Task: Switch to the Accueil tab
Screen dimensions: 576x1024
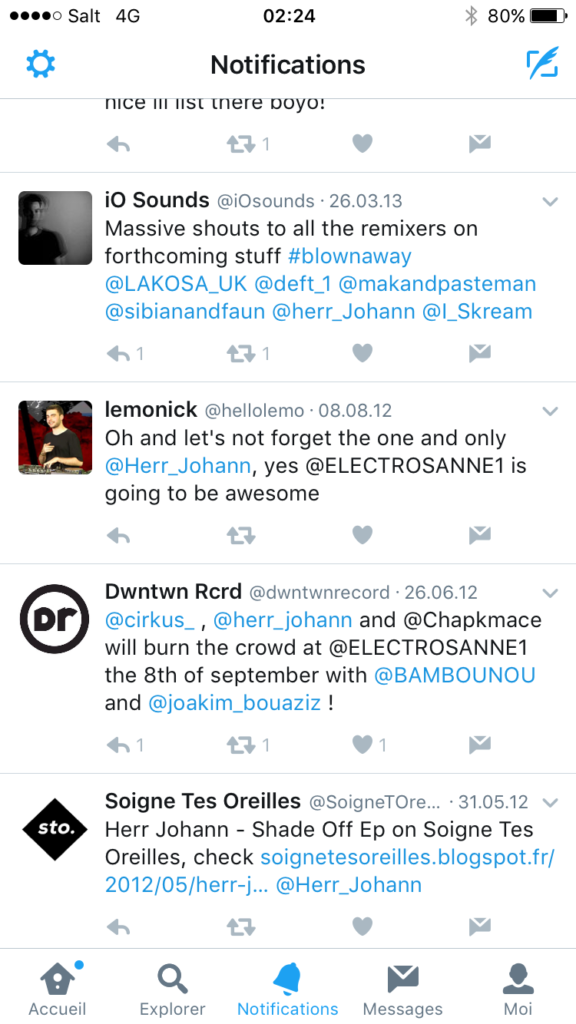Action: point(57,987)
